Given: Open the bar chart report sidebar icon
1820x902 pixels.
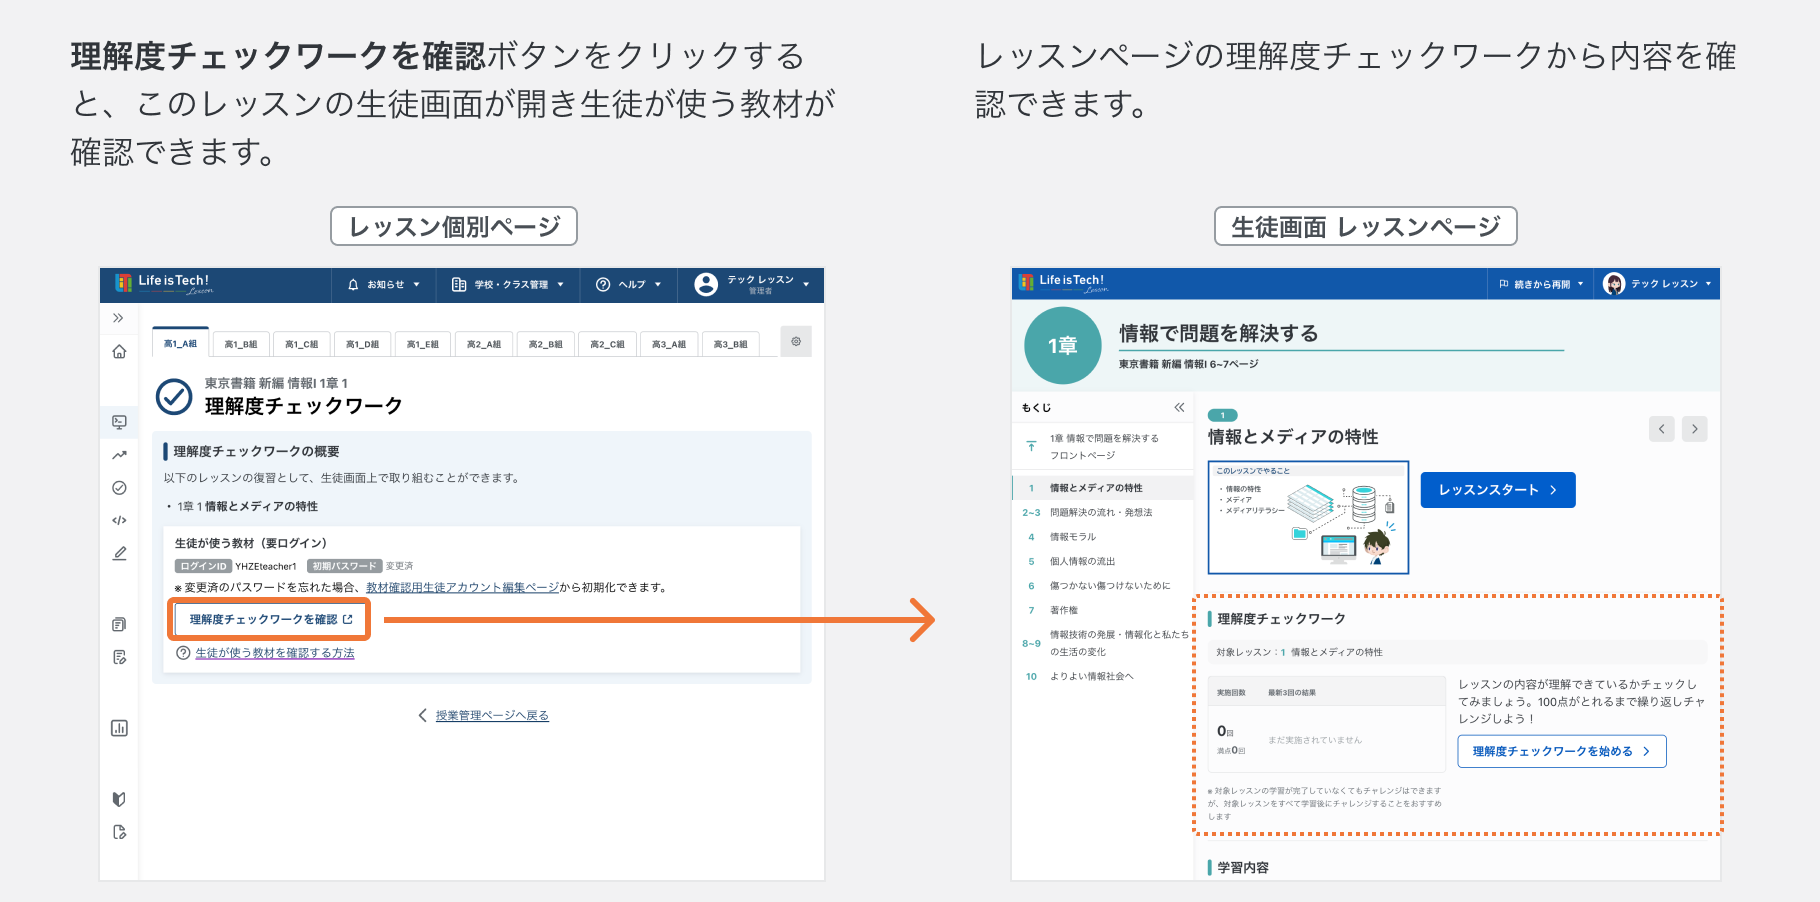Looking at the screenshot, I should [x=119, y=728].
